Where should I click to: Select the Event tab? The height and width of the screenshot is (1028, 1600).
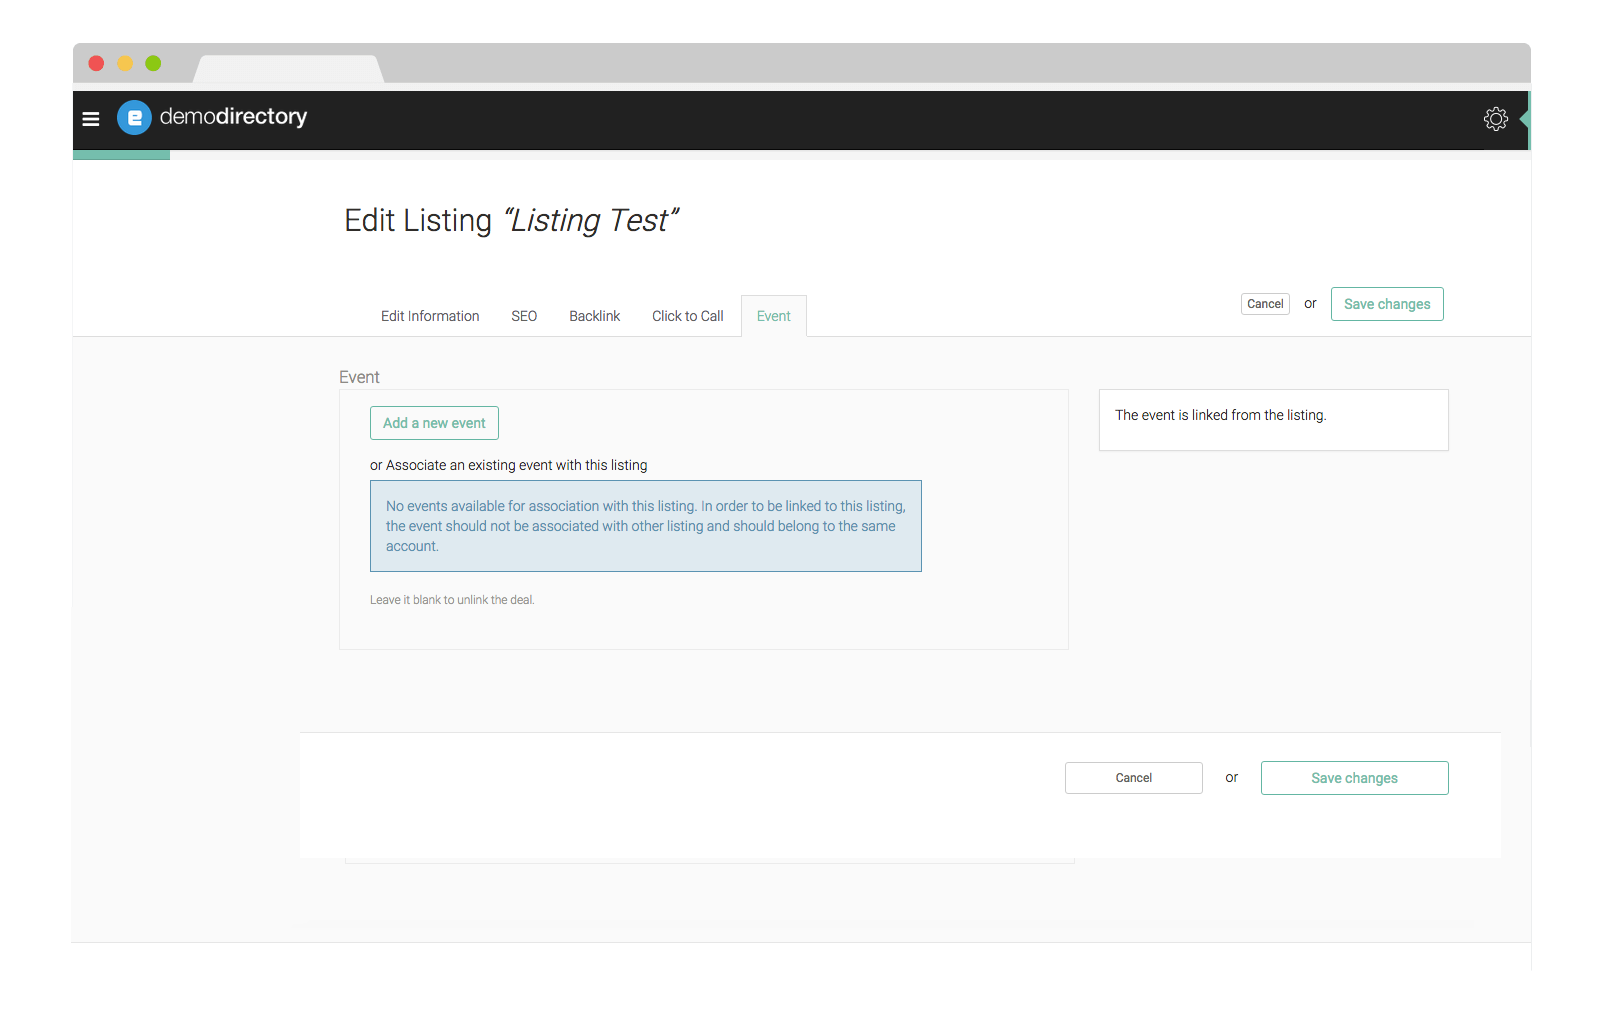click(x=774, y=316)
